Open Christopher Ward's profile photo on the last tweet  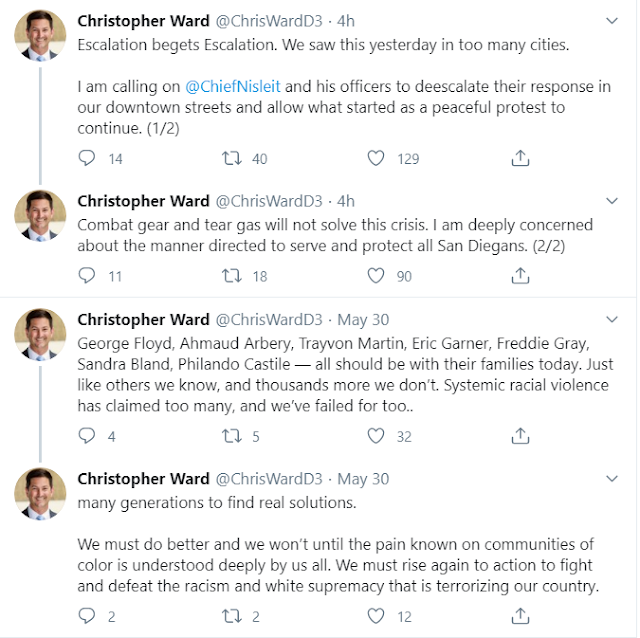point(40,494)
